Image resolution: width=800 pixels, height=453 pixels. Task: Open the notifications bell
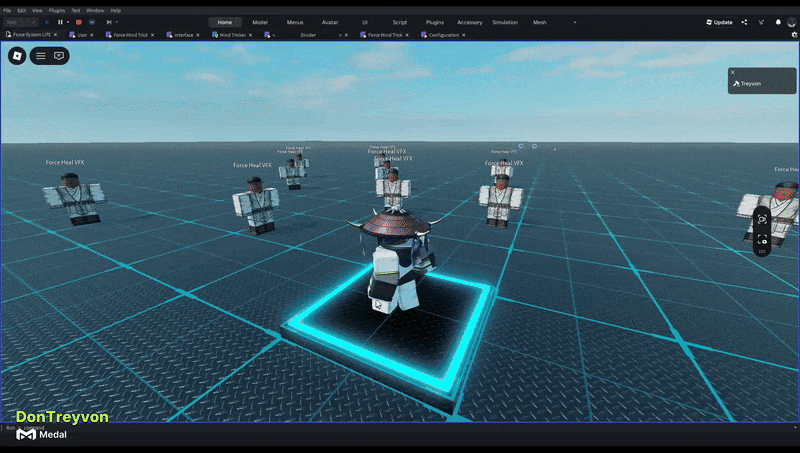tap(778, 22)
